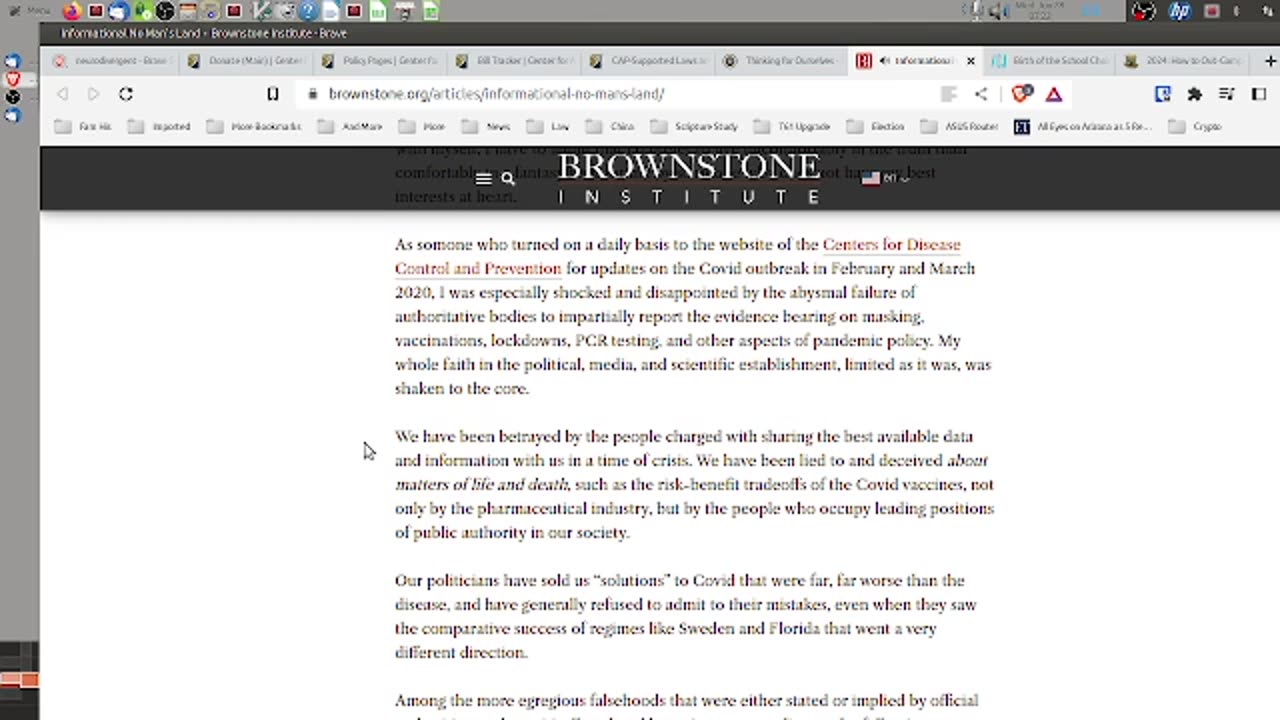Switch workspace via the bottom-left pager

tap(19, 681)
